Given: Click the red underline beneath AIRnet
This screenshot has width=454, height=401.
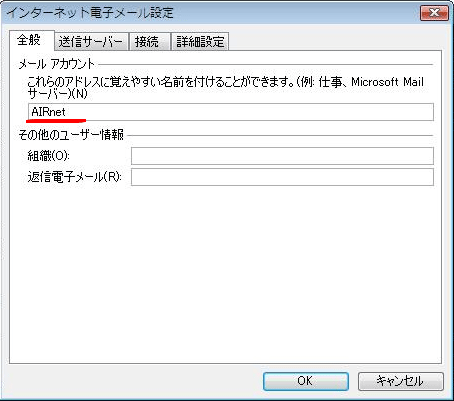Looking at the screenshot, I should tap(56, 120).
